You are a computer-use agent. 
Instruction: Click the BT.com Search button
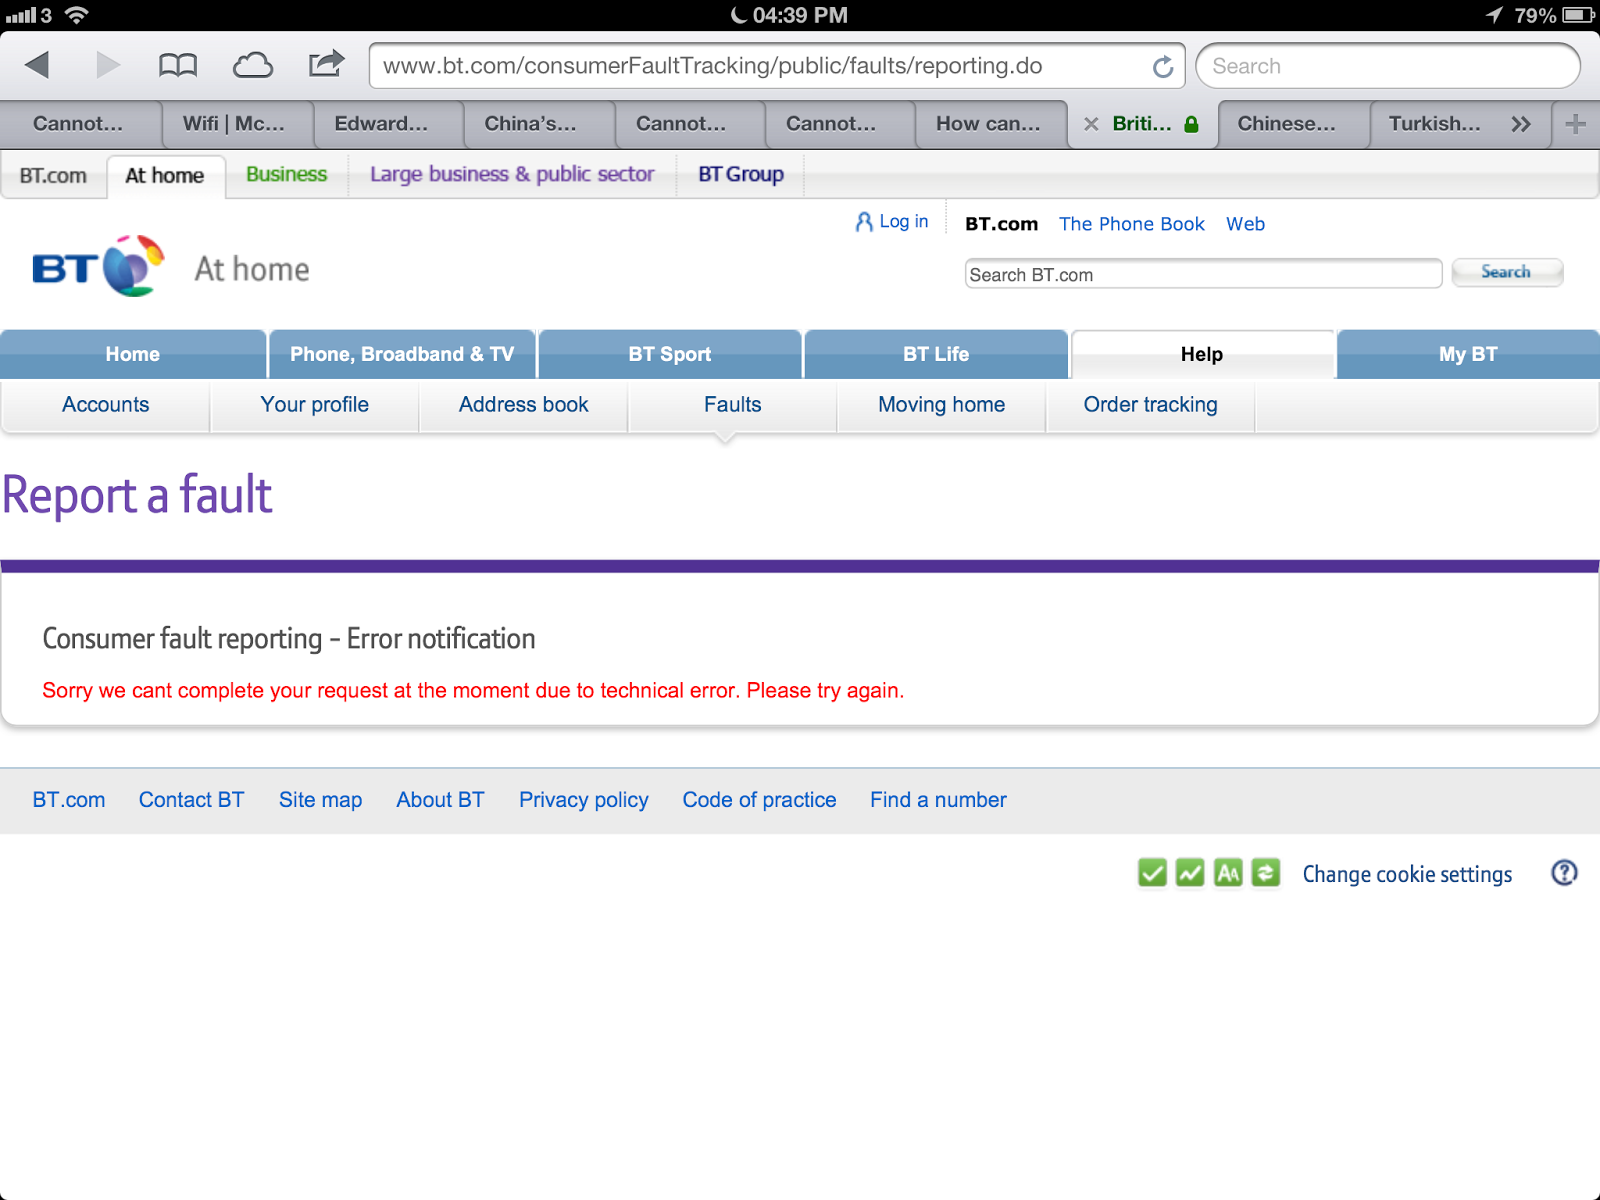(1506, 272)
